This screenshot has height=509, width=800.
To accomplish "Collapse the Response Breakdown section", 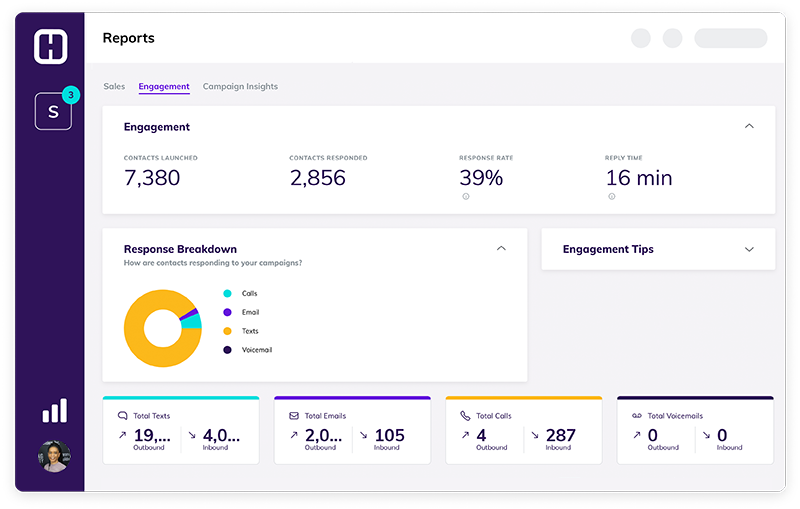I will [x=501, y=248].
